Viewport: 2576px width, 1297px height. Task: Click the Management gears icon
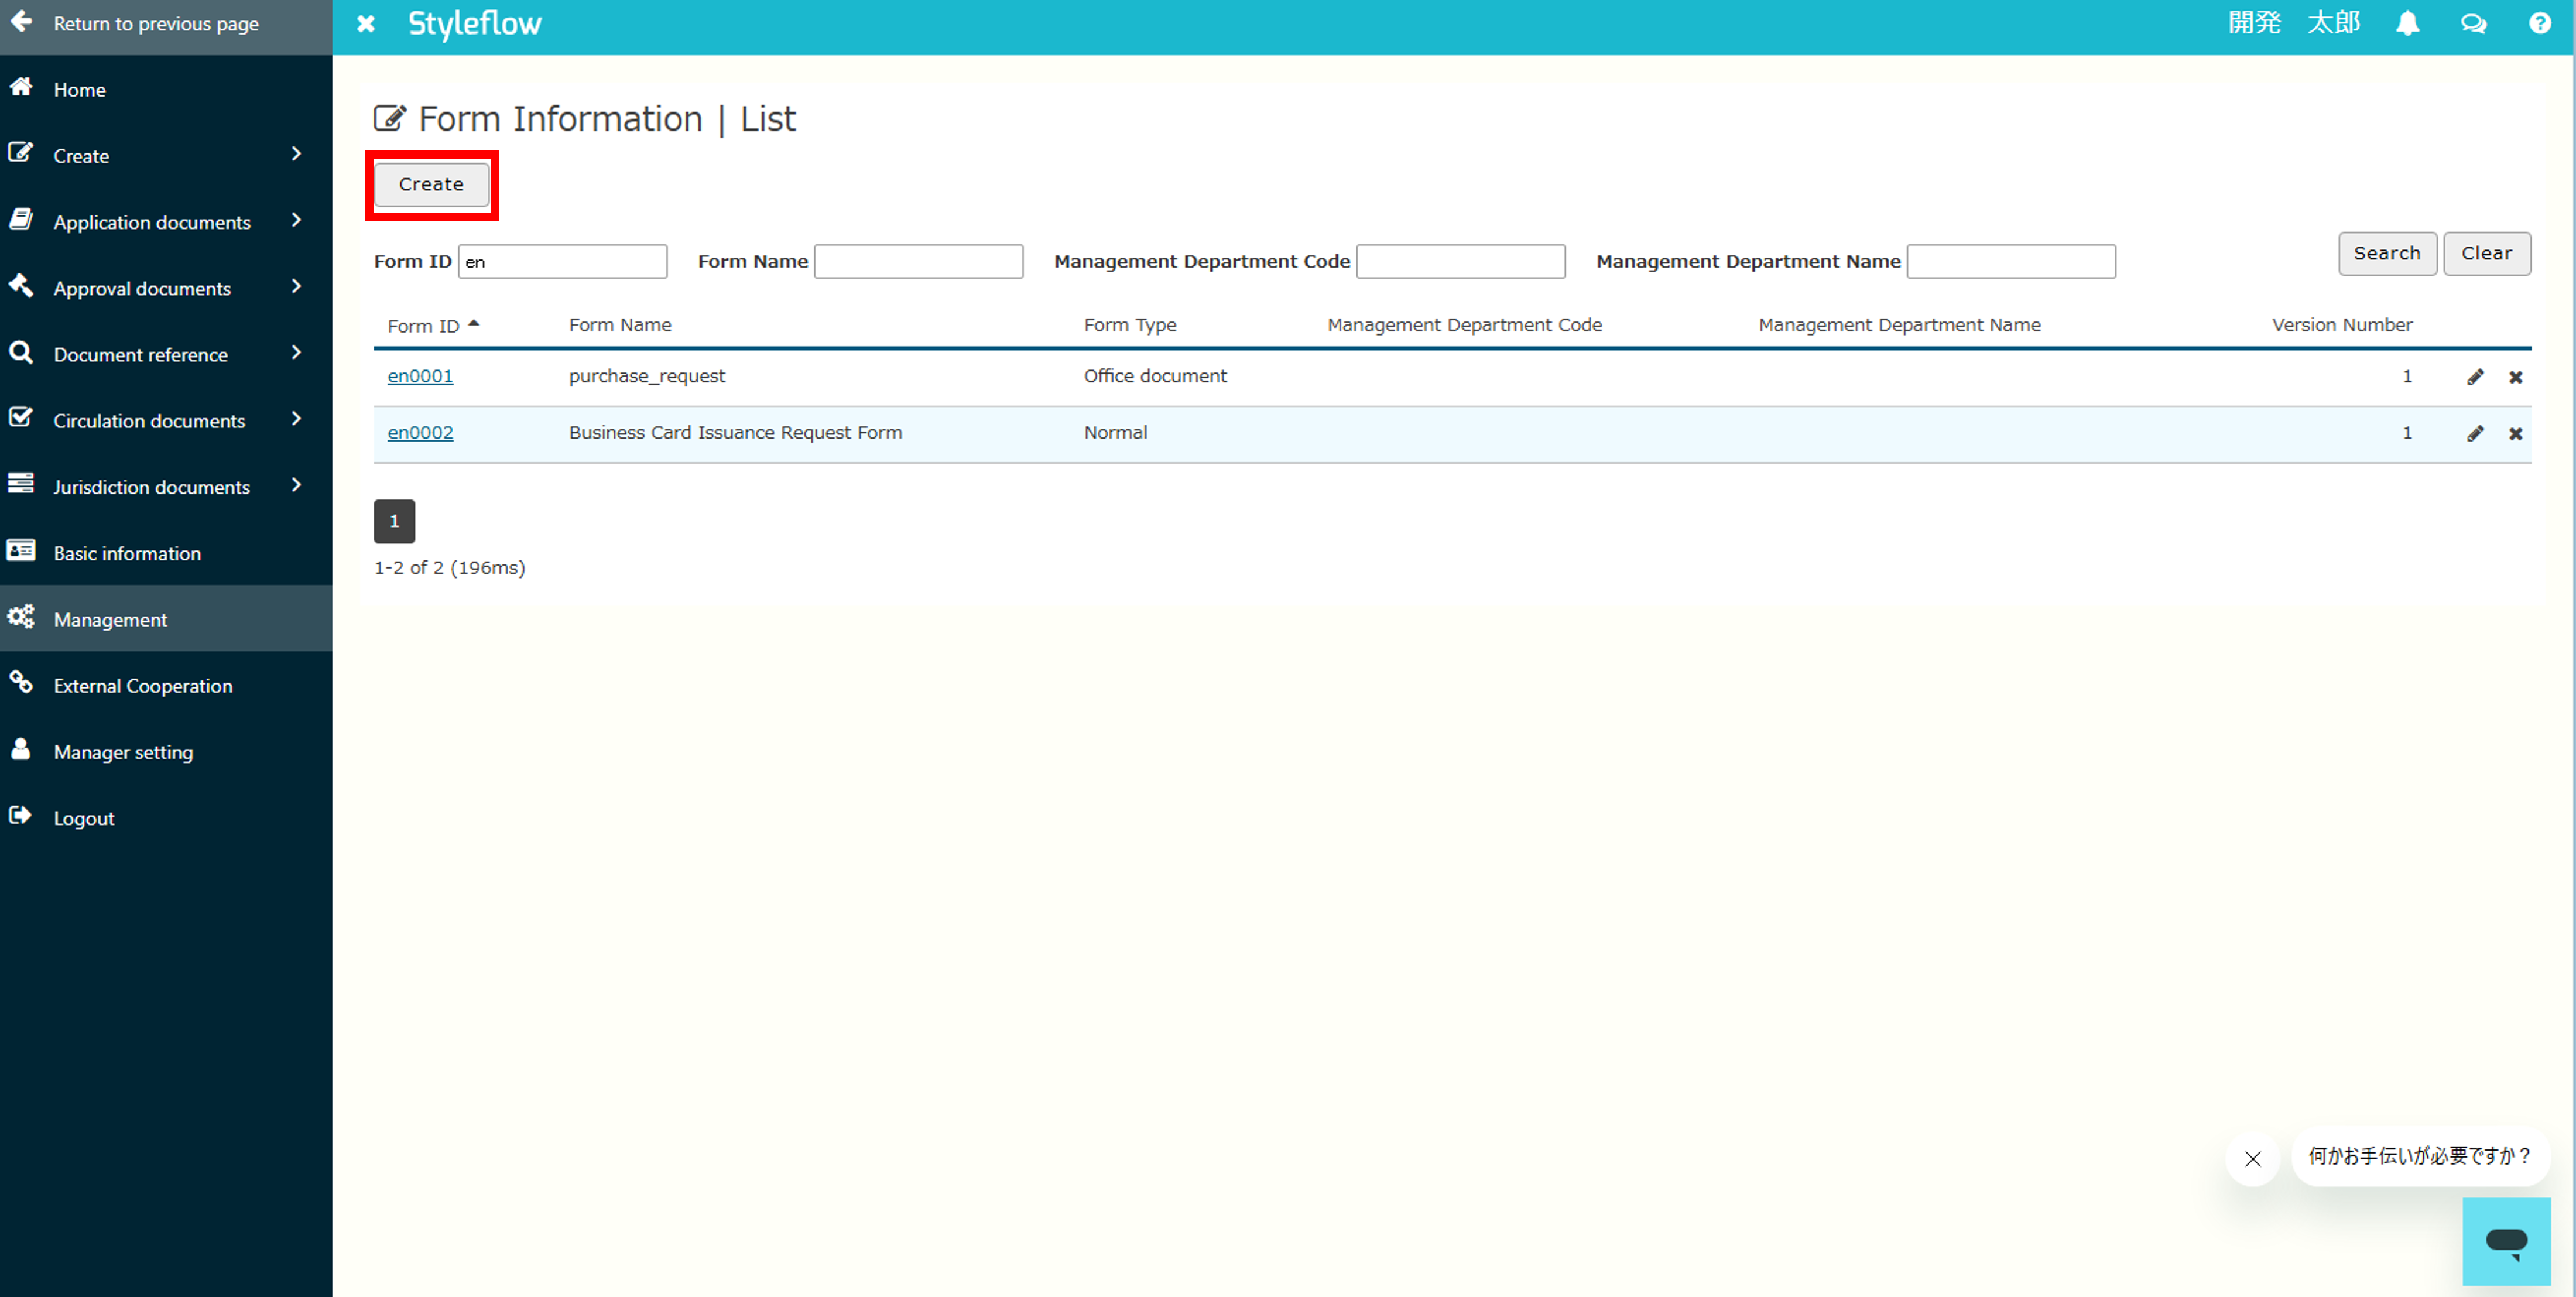tap(21, 617)
